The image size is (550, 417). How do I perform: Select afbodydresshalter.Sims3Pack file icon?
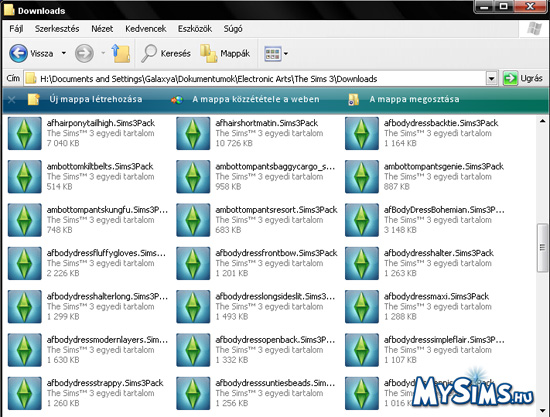click(x=362, y=263)
